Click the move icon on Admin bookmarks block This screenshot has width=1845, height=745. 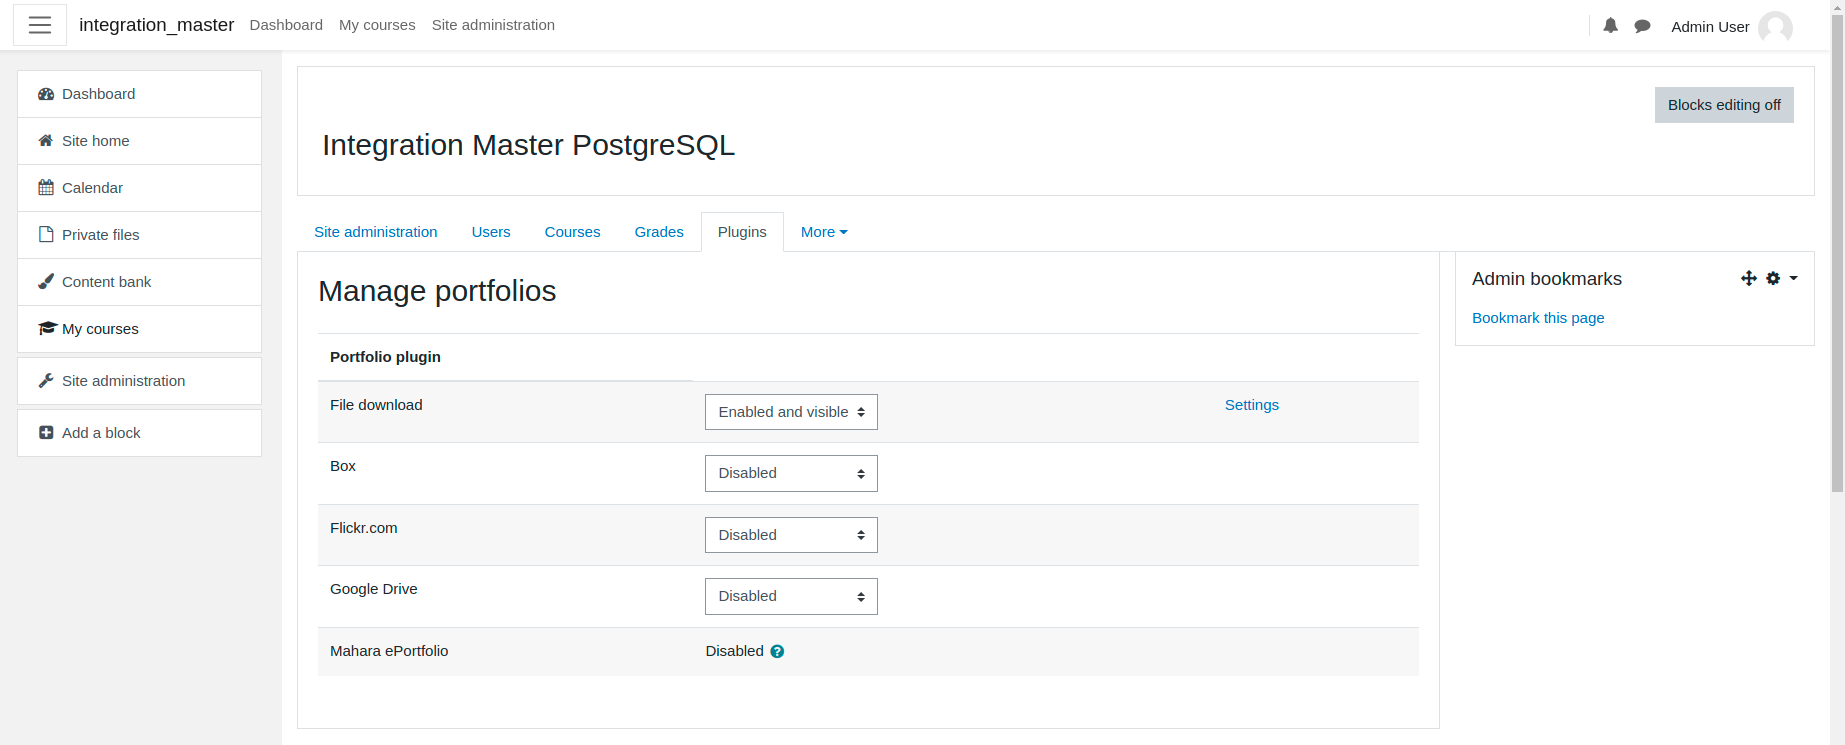tap(1749, 279)
